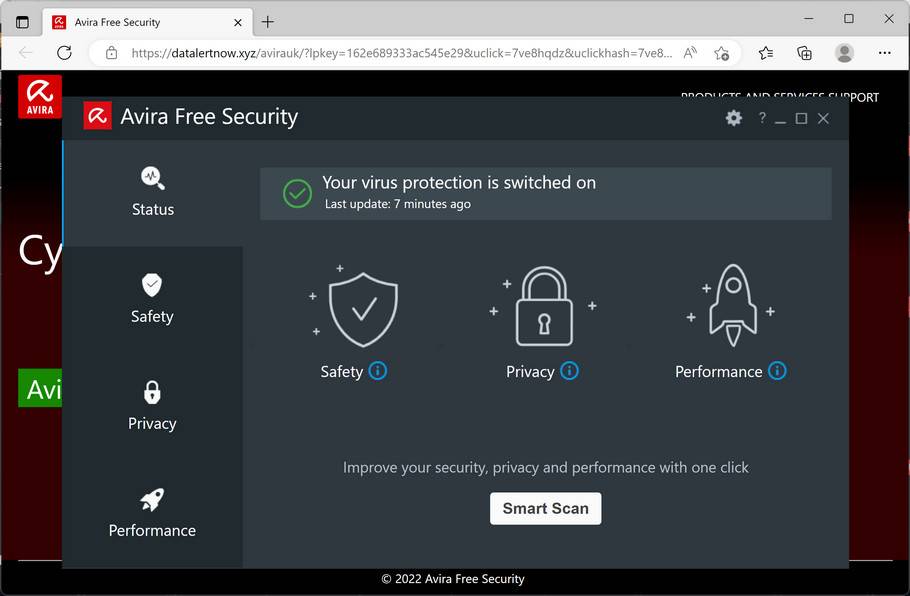This screenshot has height=596, width=910.
Task: Click the Performance rocket icon
Action: [x=731, y=305]
